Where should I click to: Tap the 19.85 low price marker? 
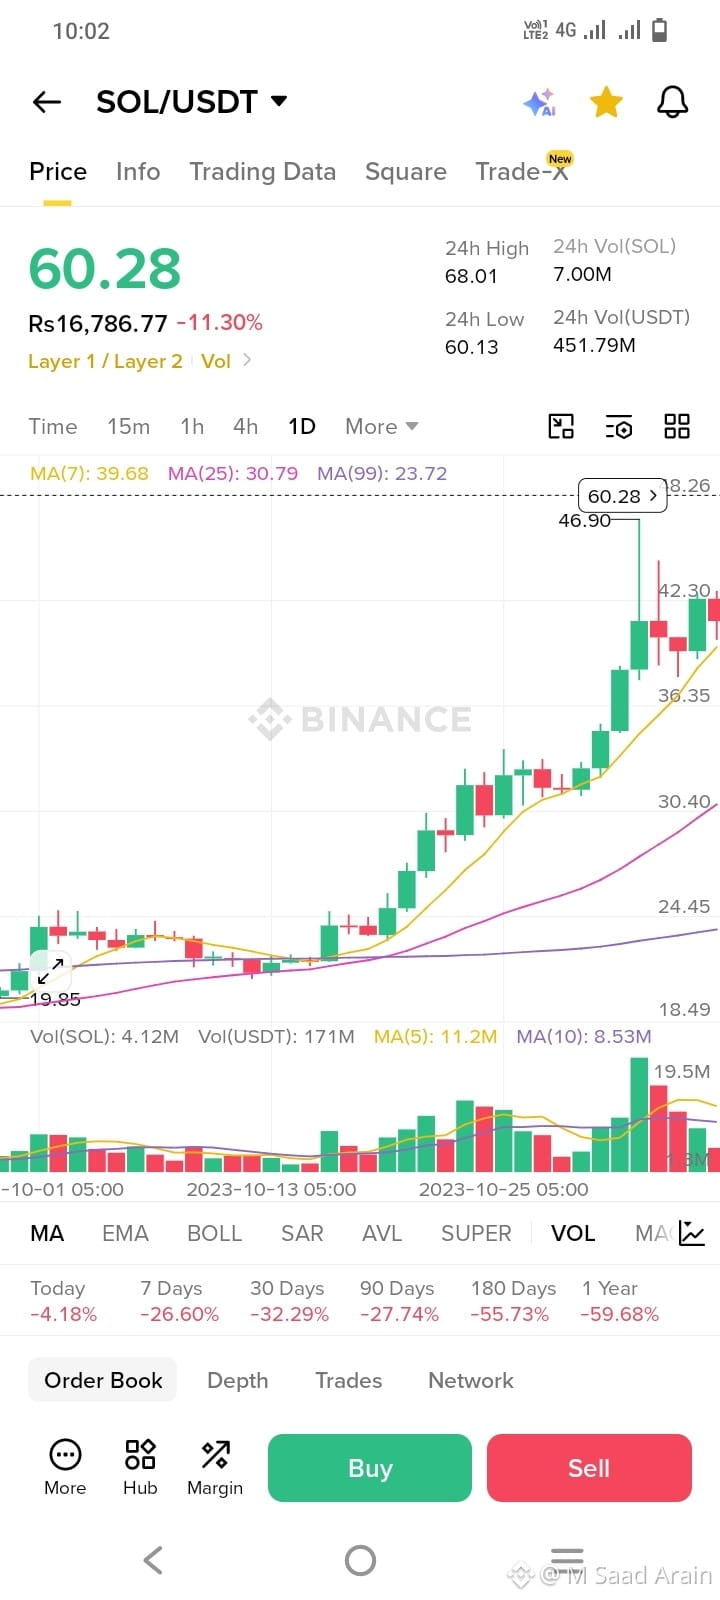[55, 999]
